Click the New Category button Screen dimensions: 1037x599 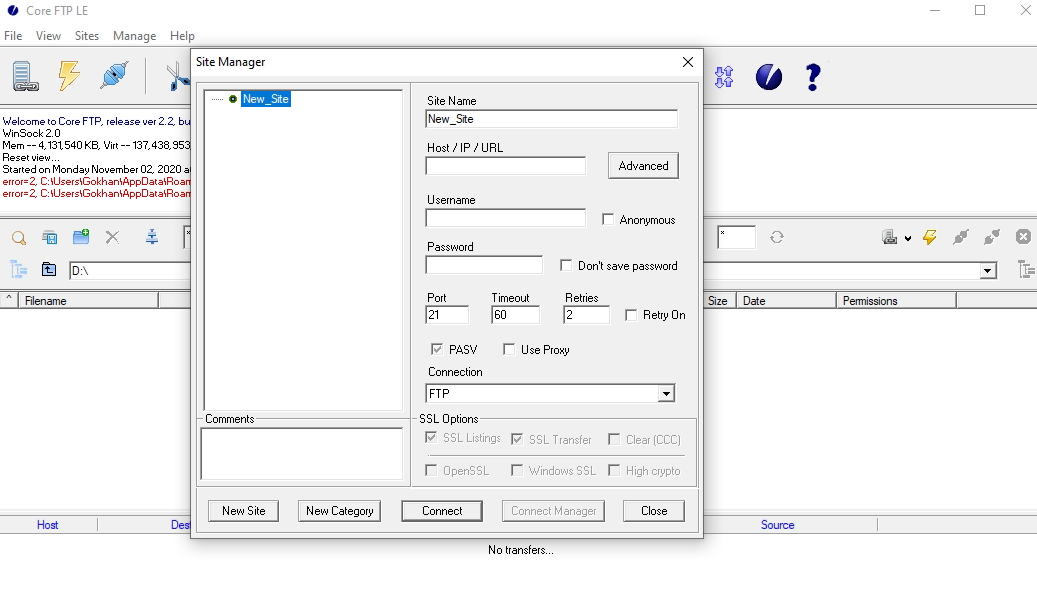coord(339,510)
